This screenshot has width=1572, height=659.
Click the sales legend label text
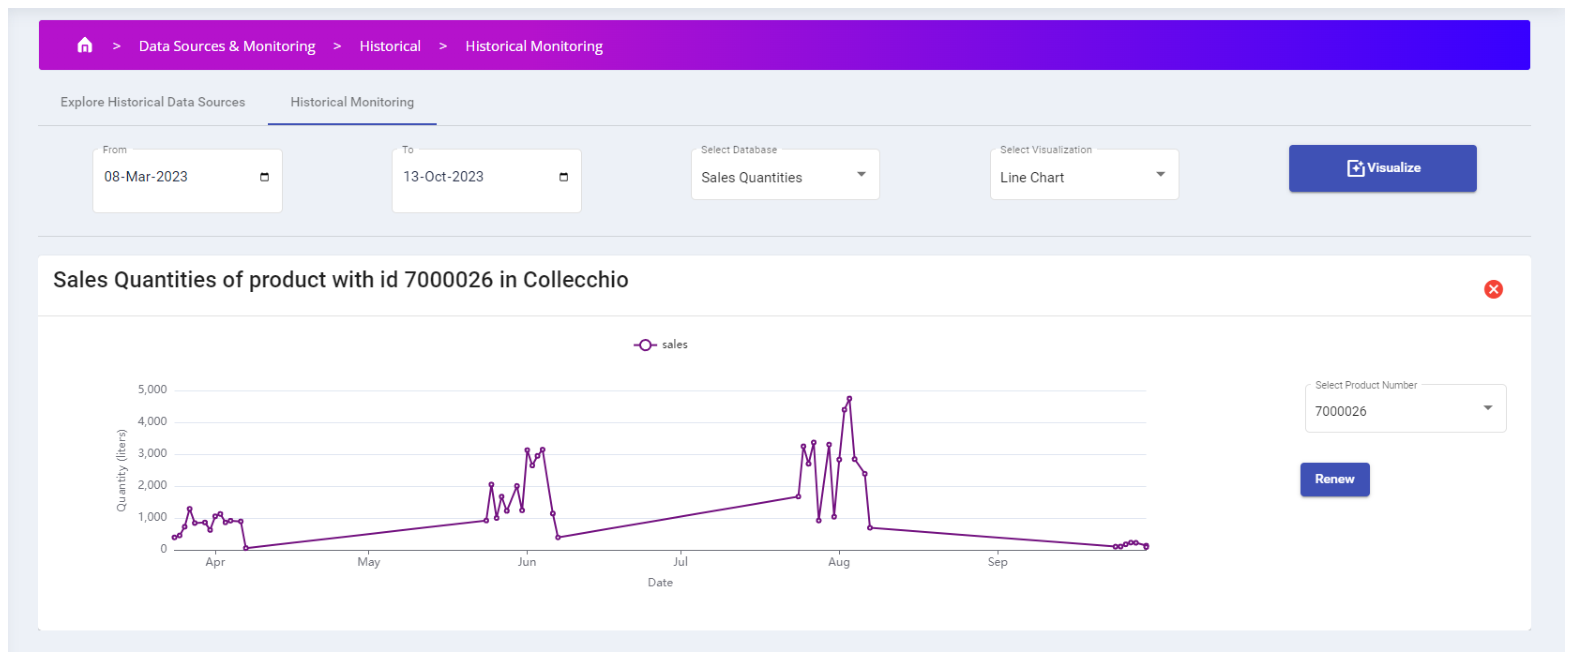click(675, 345)
